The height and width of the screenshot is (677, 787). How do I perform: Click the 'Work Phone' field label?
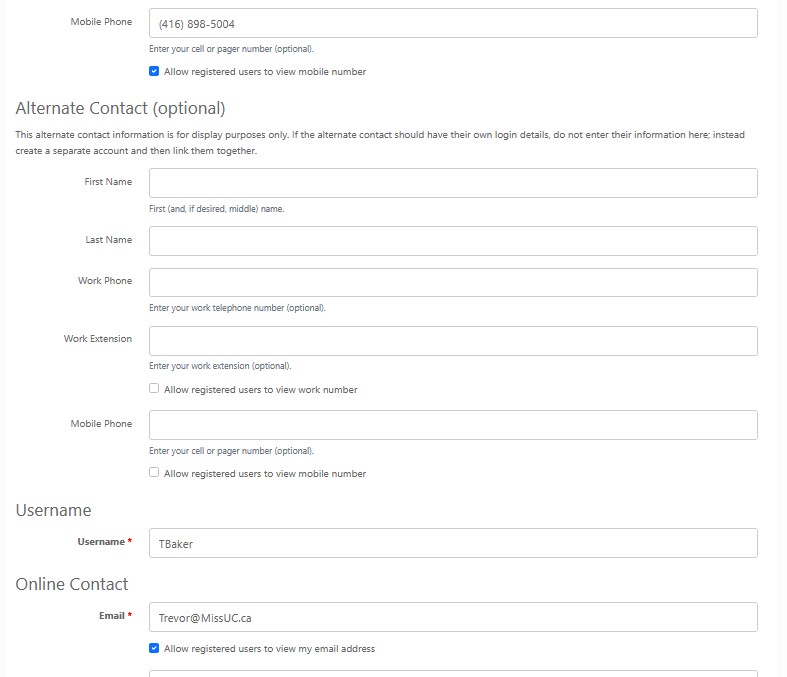click(x=105, y=281)
